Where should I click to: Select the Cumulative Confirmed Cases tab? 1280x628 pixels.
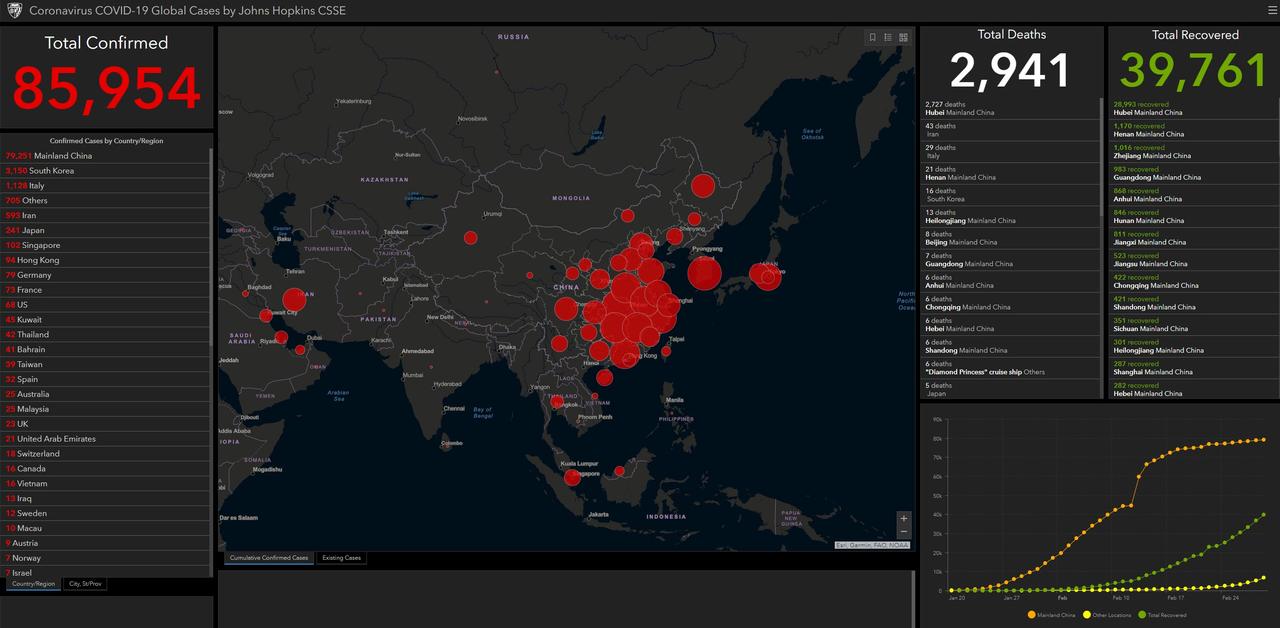click(269, 558)
